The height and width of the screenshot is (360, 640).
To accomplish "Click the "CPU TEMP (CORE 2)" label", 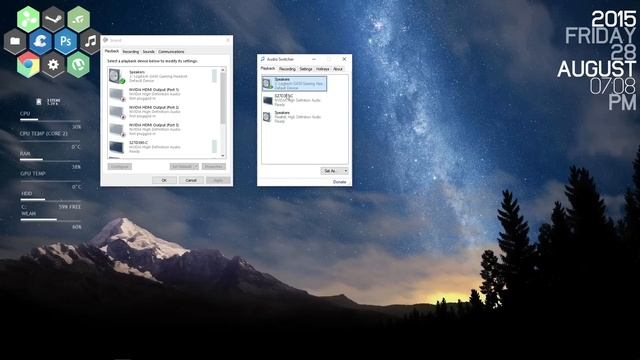I will click(x=44, y=133).
